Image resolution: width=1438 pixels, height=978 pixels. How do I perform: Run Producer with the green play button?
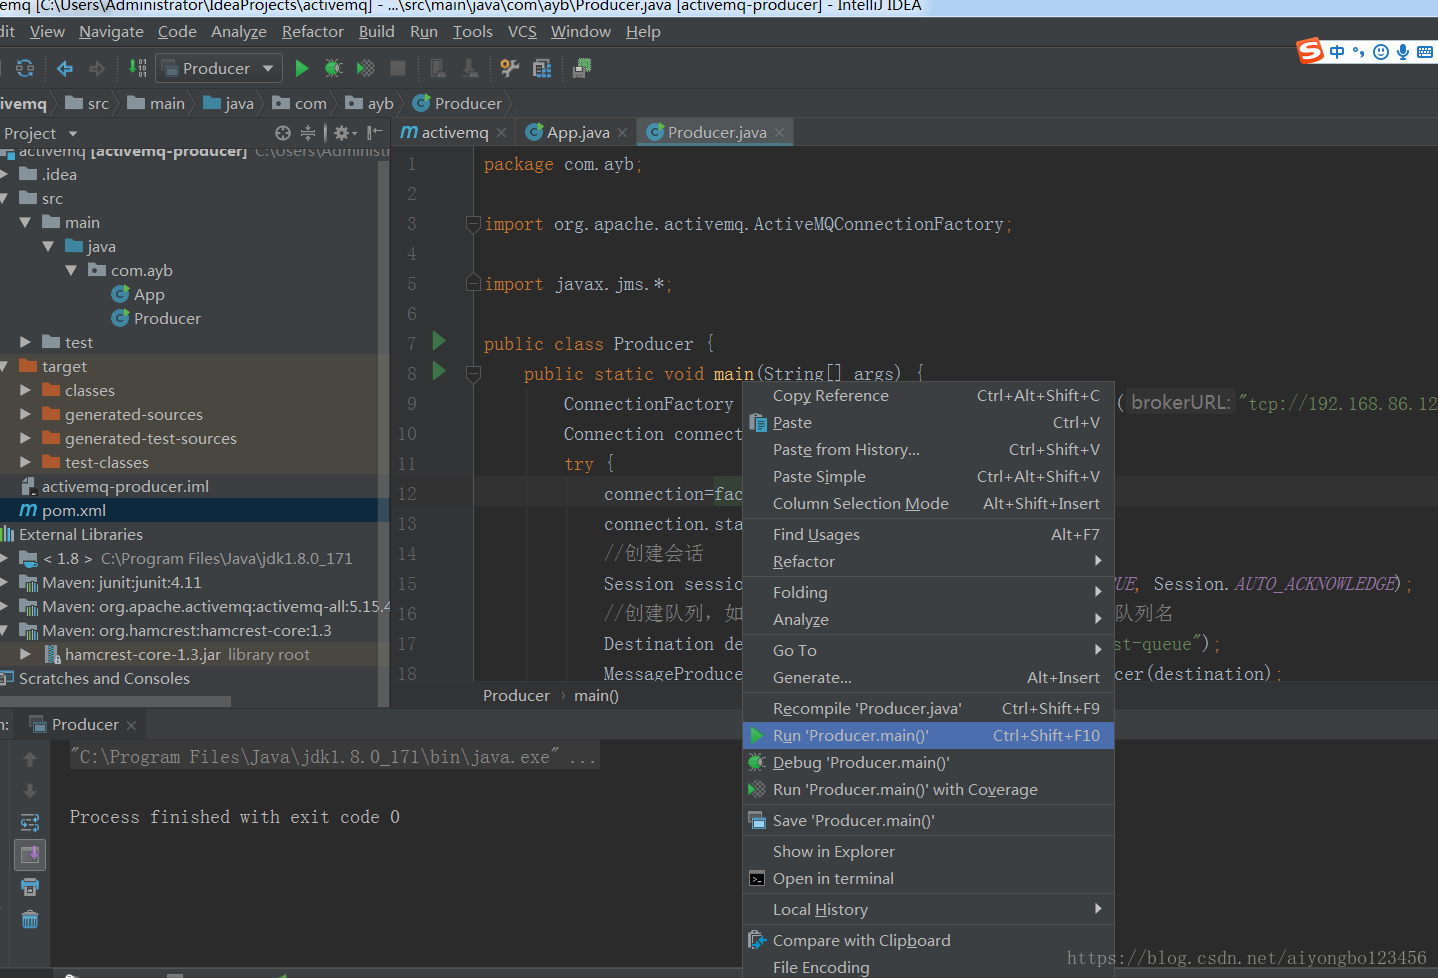[x=302, y=68]
